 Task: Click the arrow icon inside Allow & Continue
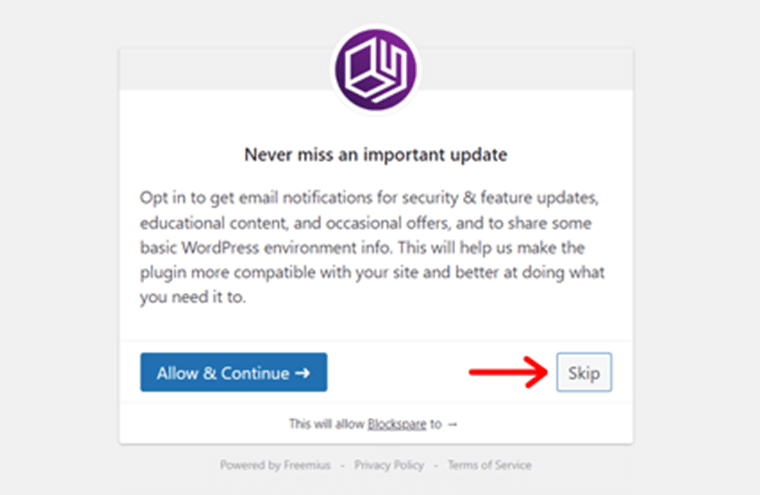[x=302, y=373]
